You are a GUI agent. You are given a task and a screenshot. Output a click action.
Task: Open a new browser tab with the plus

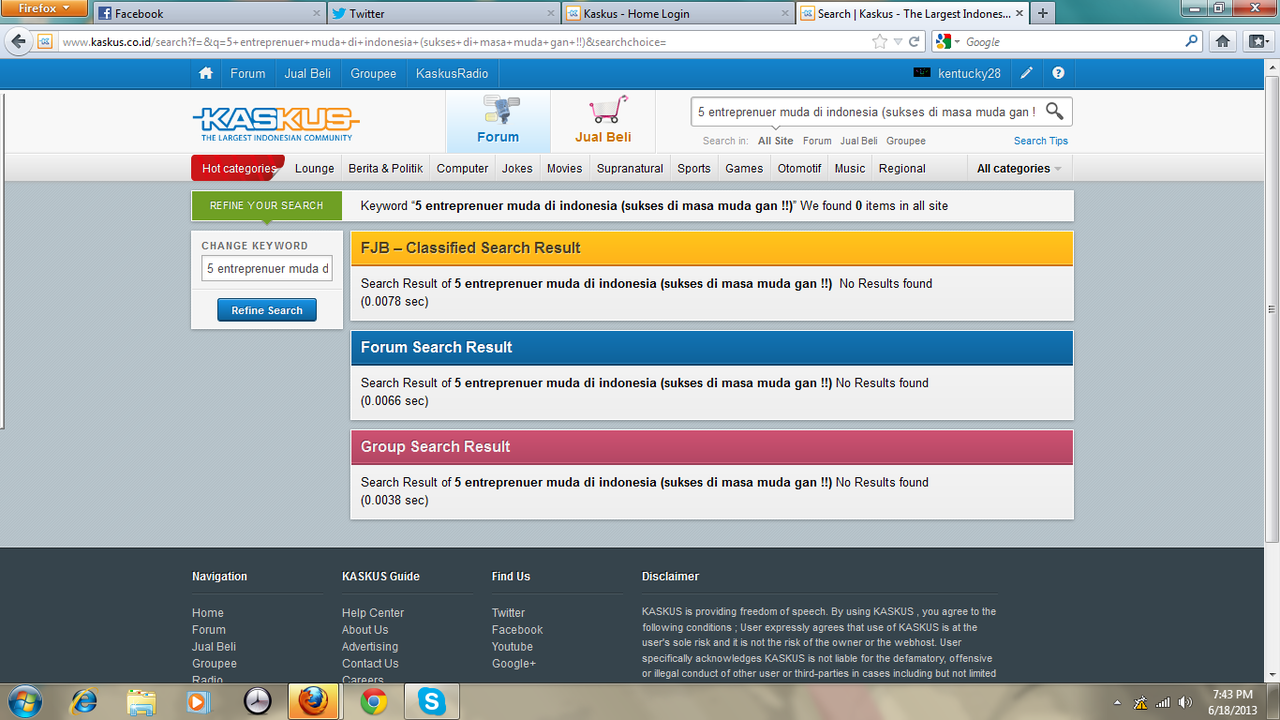[1042, 13]
